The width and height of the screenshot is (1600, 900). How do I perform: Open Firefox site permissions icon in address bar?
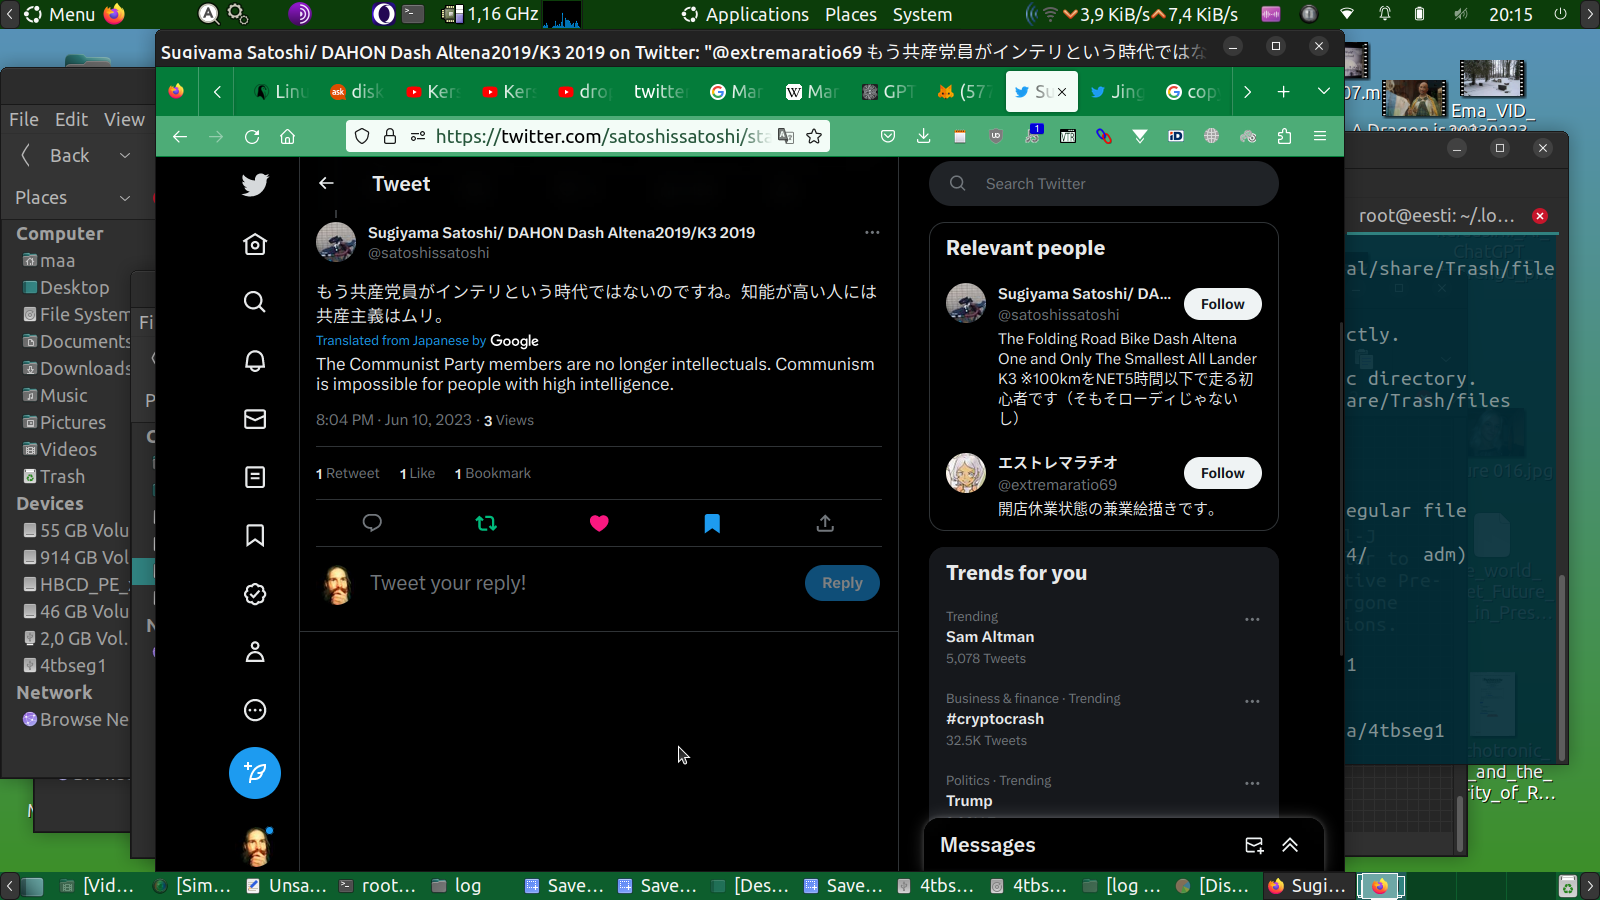418,136
